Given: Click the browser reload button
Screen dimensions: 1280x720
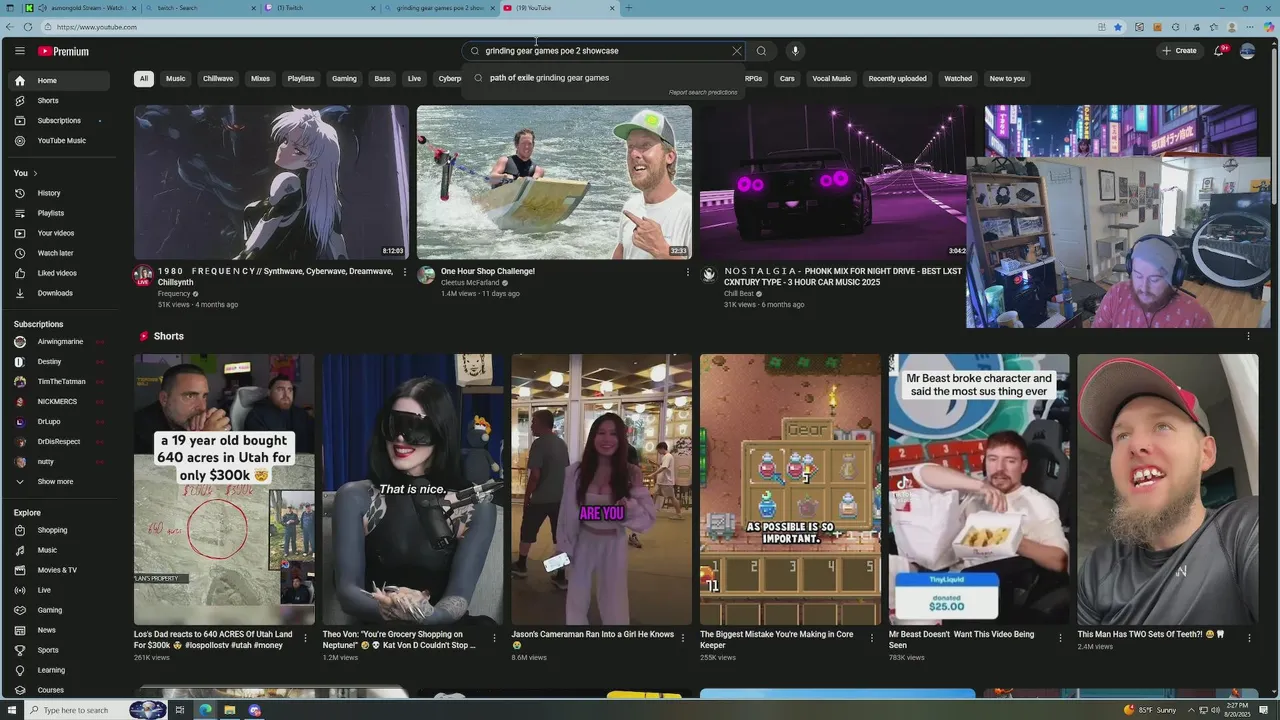Looking at the screenshot, I should click(27, 27).
